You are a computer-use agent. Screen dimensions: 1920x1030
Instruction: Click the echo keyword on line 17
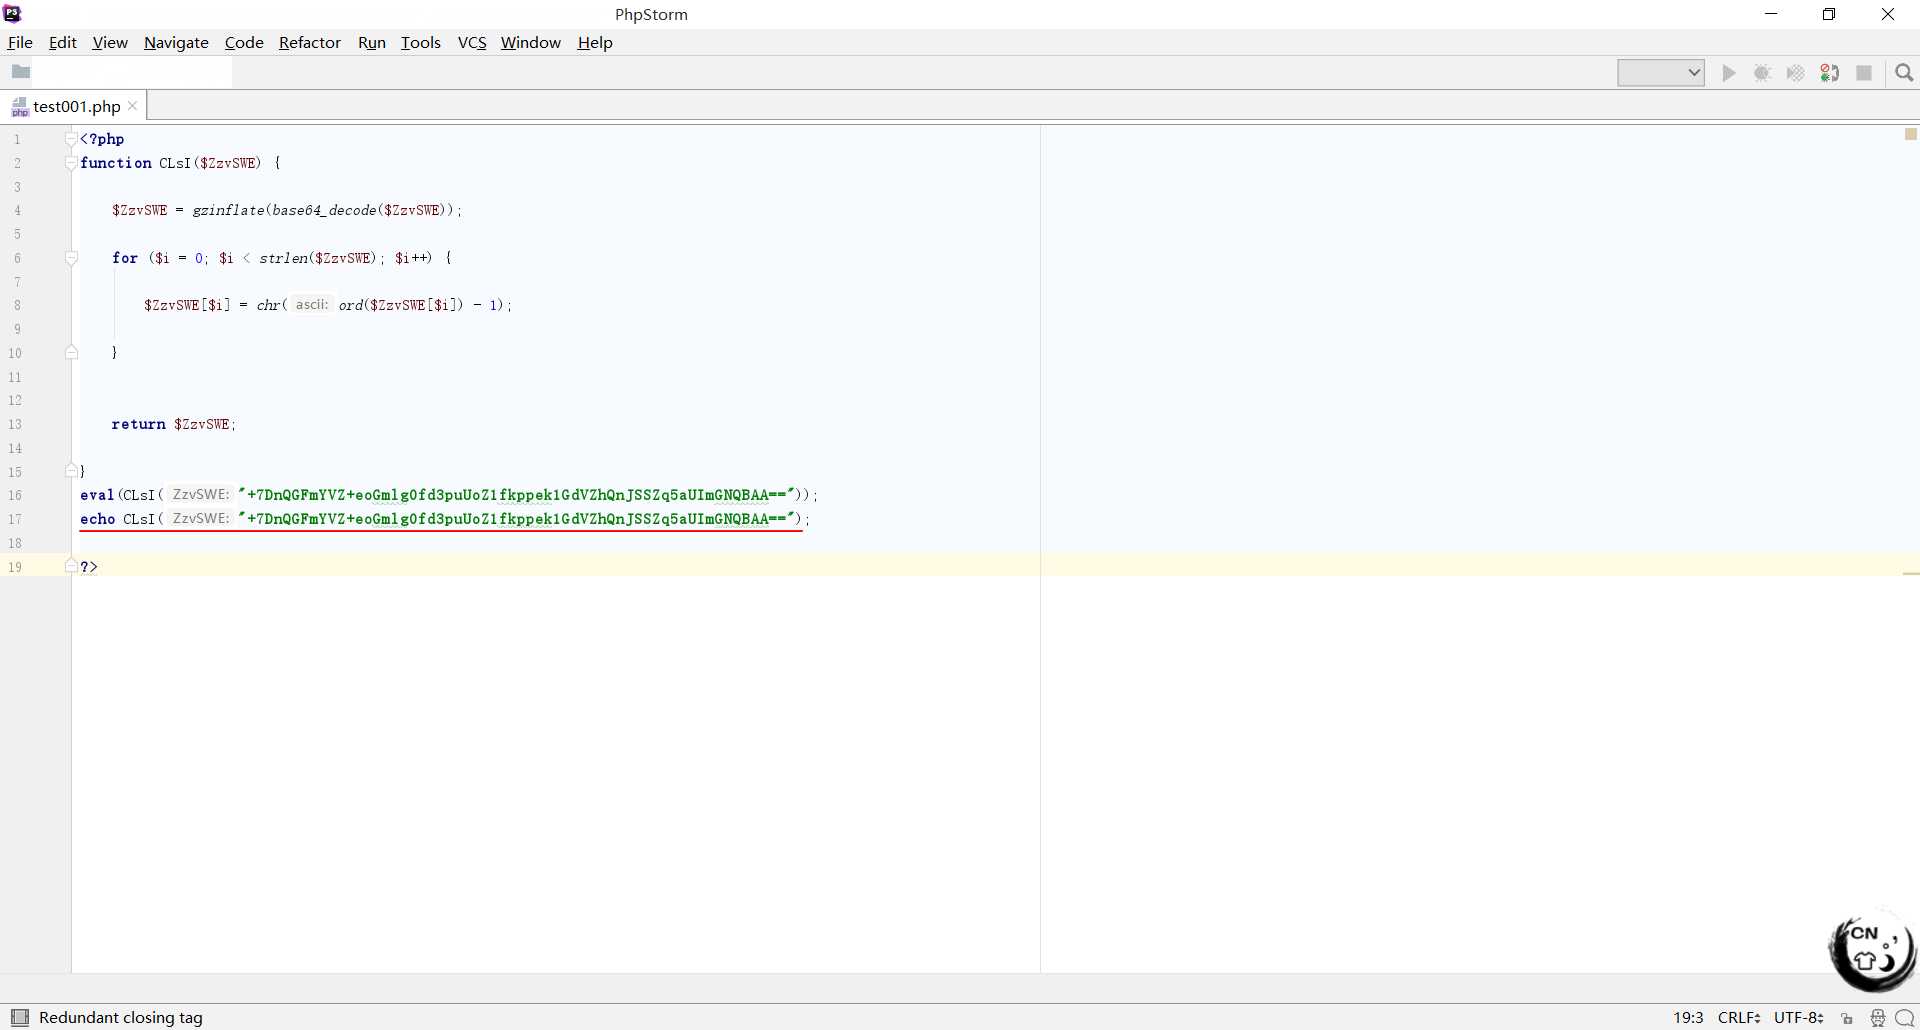[98, 519]
